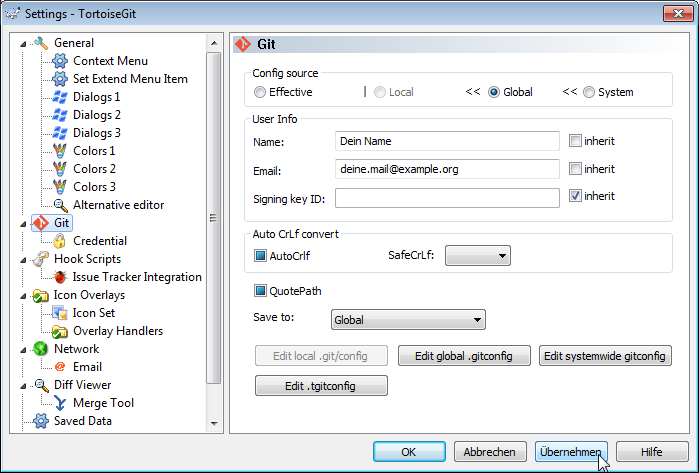Open Context Menu settings page

pos(110,61)
